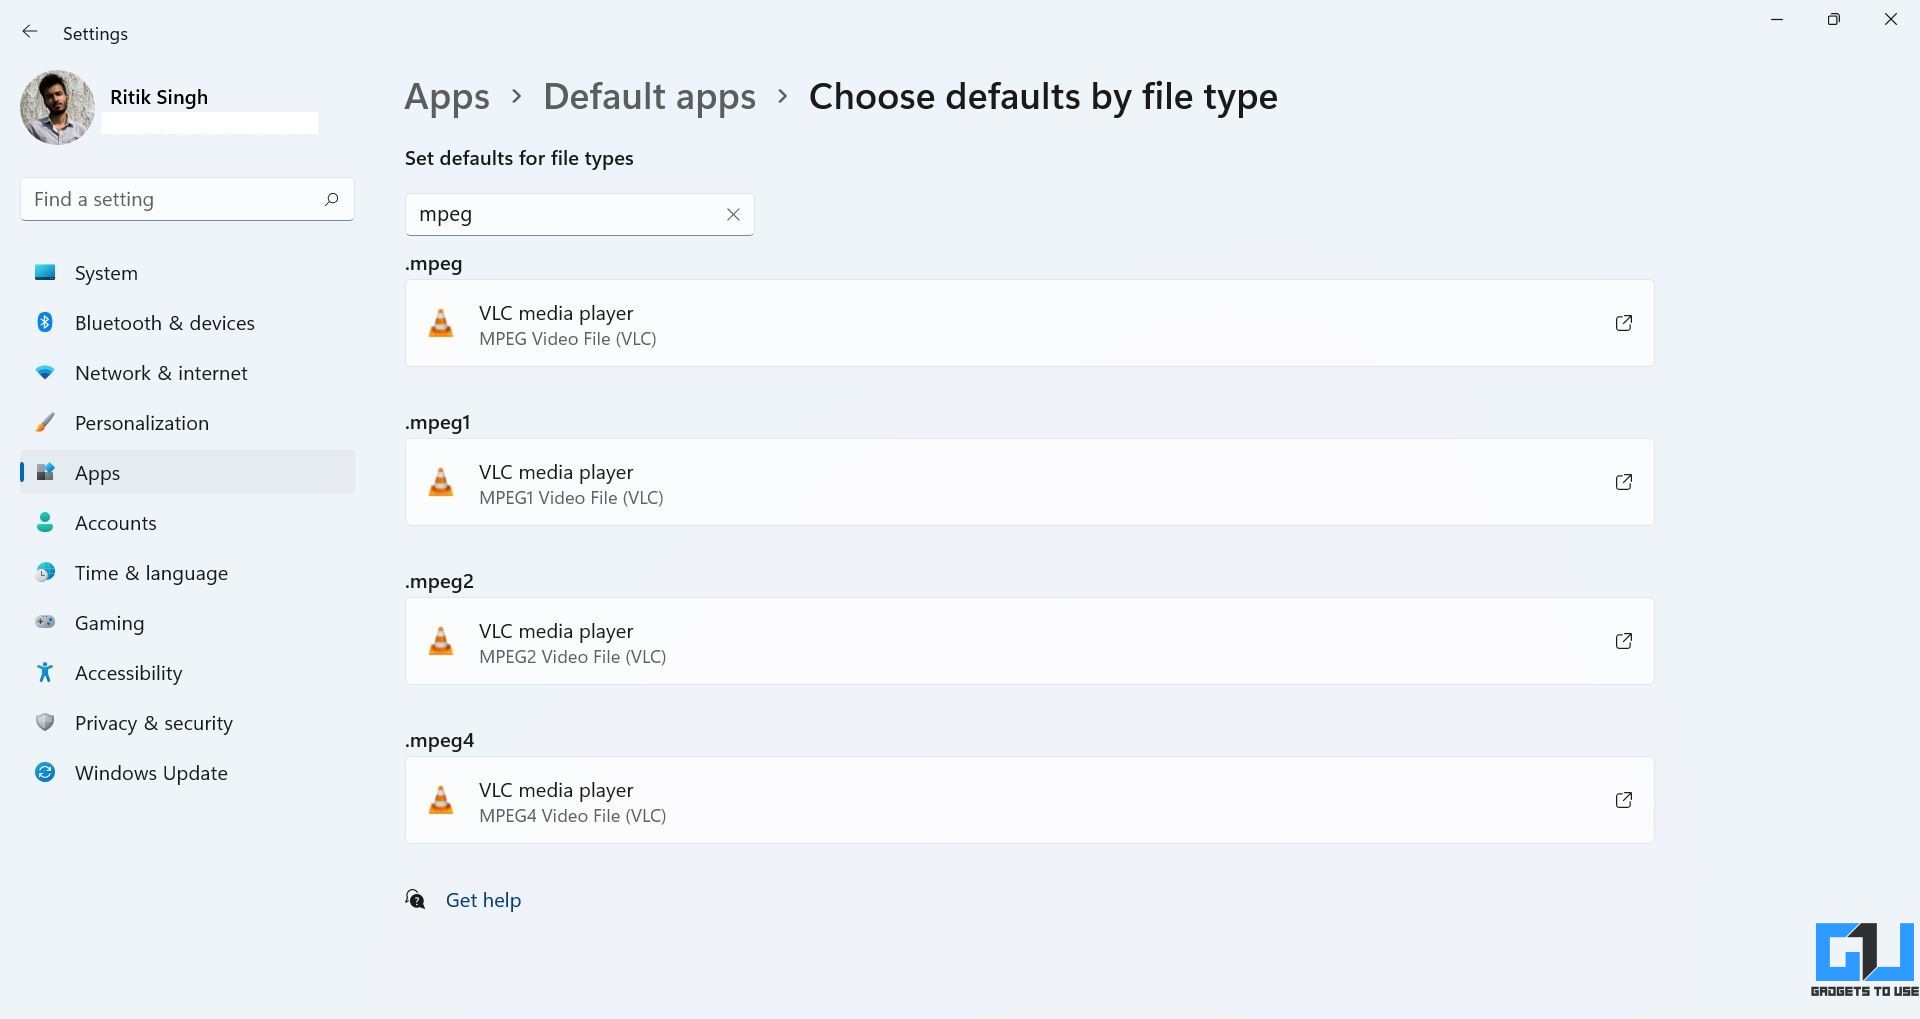The height and width of the screenshot is (1019, 1920).
Task: Open the Get help link
Action: pyautogui.click(x=483, y=900)
